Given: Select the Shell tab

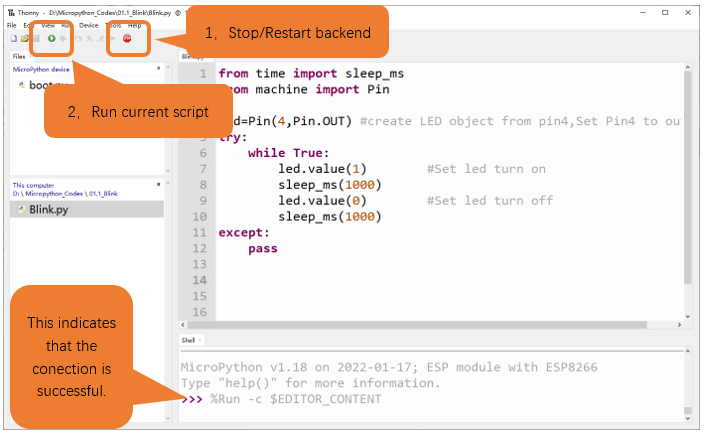Looking at the screenshot, I should coord(188,340).
